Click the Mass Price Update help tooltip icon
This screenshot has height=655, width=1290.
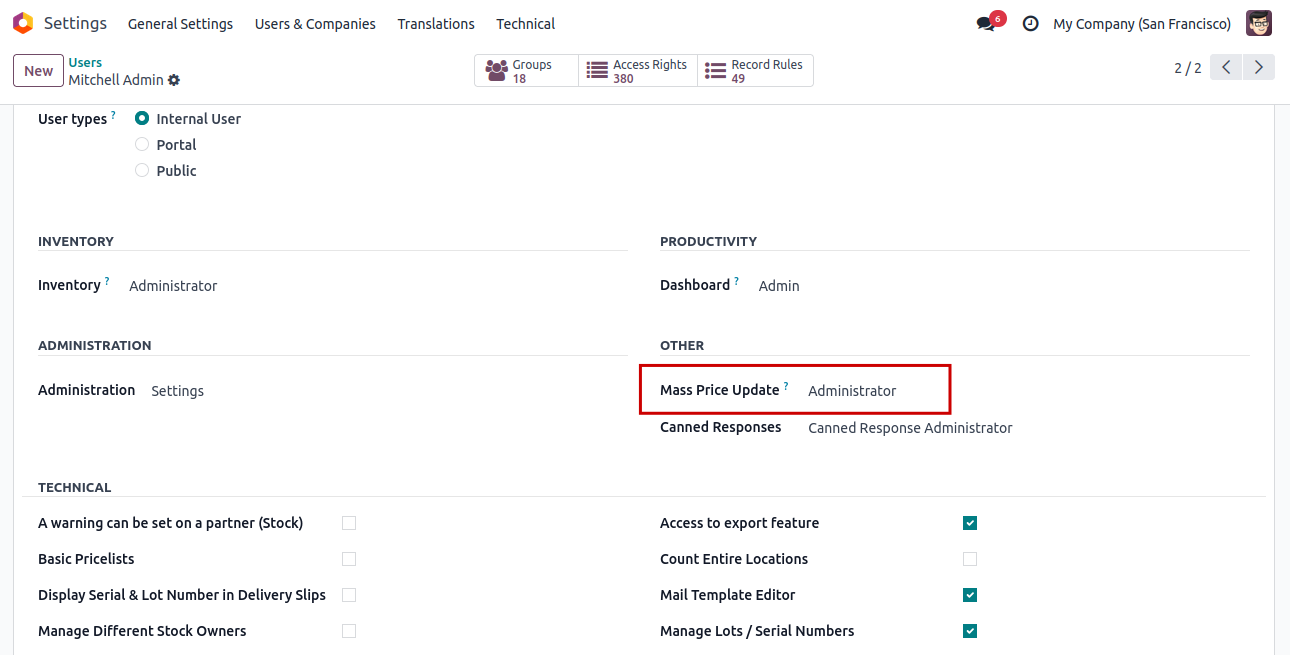click(x=786, y=386)
